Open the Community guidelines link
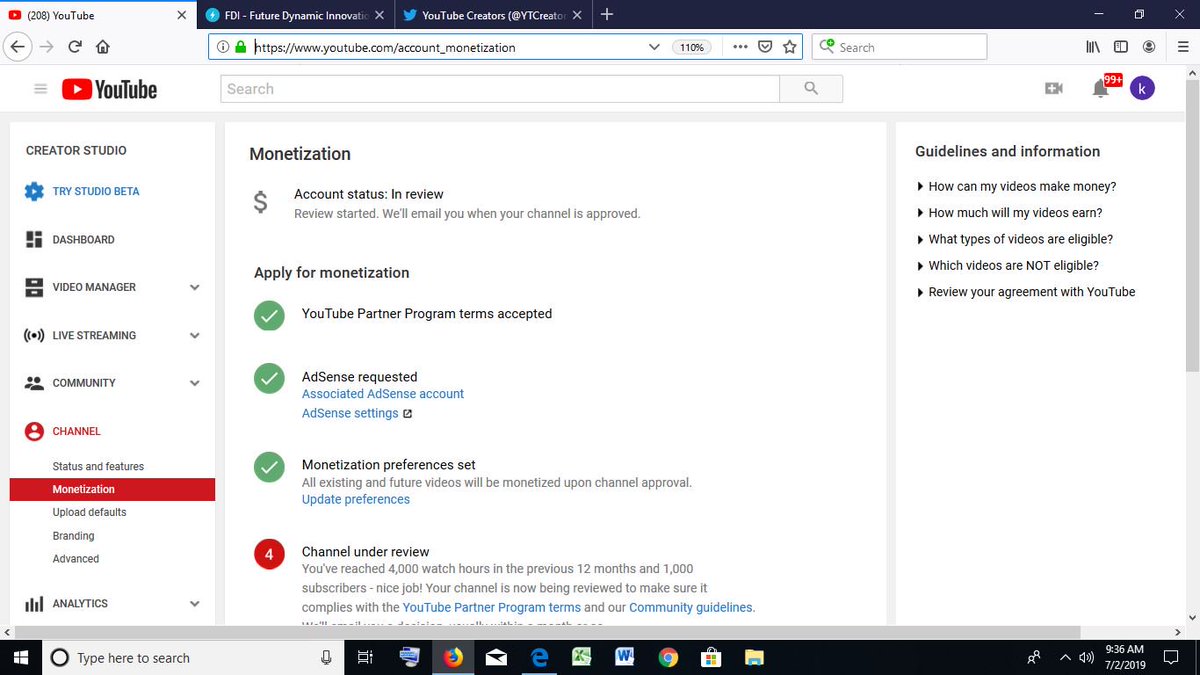Image resolution: width=1200 pixels, height=675 pixels. [x=690, y=607]
